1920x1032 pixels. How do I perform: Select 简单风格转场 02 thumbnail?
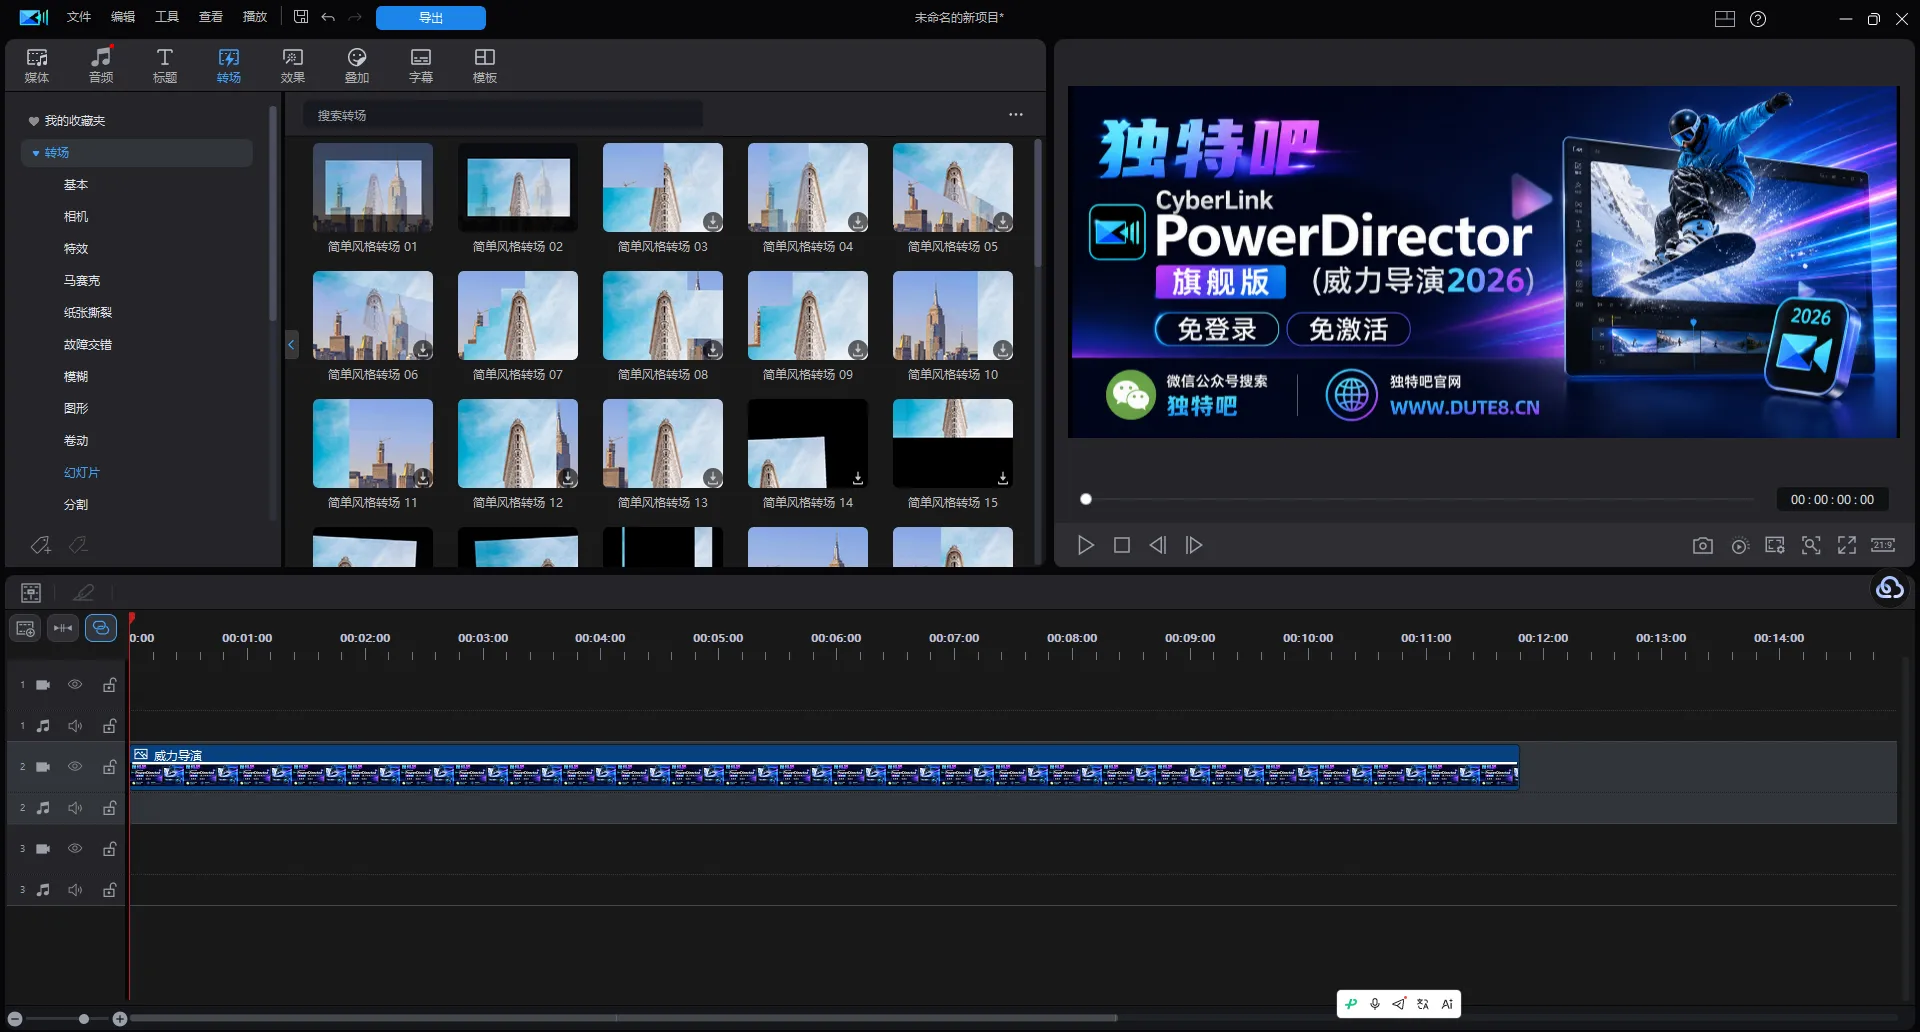tap(518, 188)
